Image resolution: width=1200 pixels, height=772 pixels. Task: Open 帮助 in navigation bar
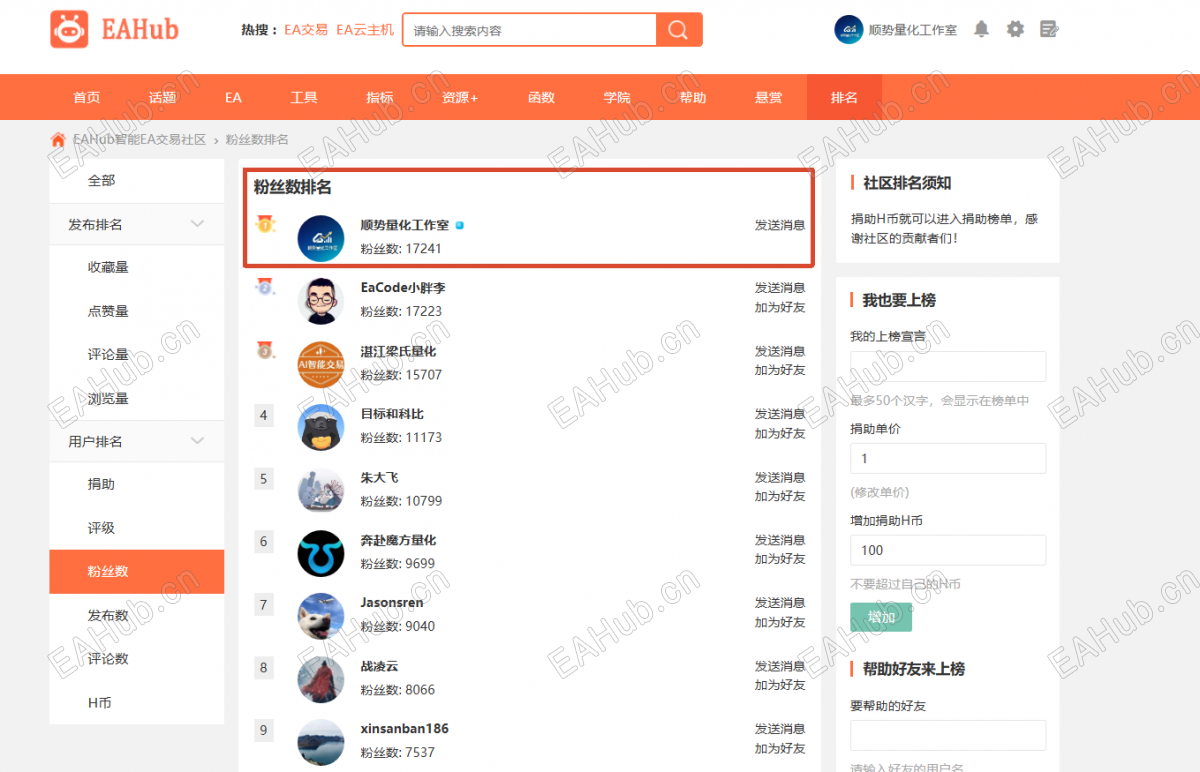[x=693, y=97]
